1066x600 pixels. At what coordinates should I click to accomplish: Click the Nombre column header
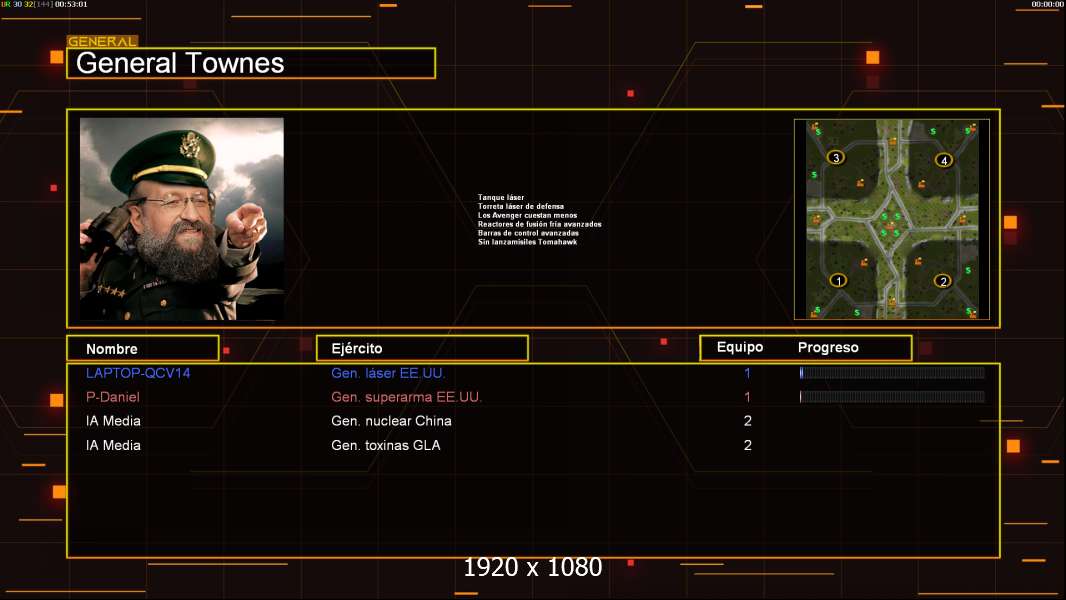tap(143, 349)
